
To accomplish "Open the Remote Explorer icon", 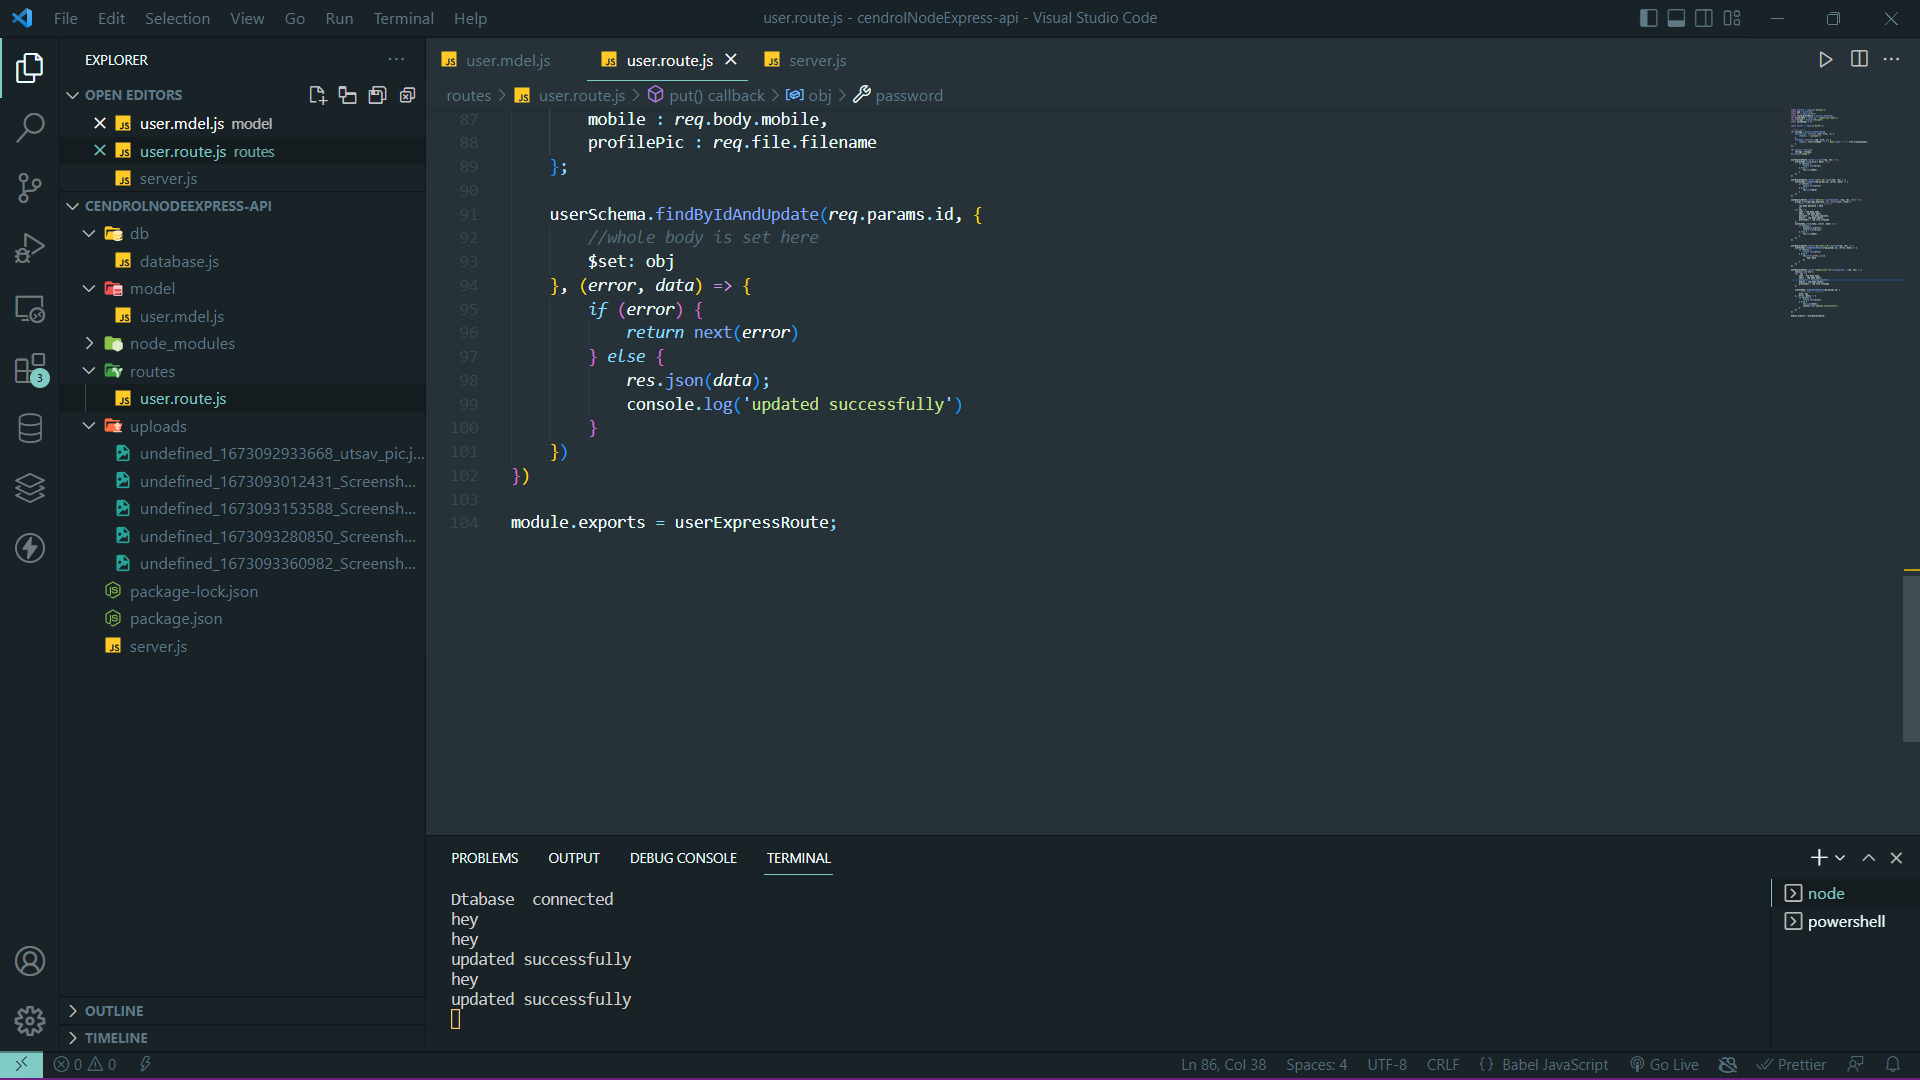I will (x=30, y=309).
